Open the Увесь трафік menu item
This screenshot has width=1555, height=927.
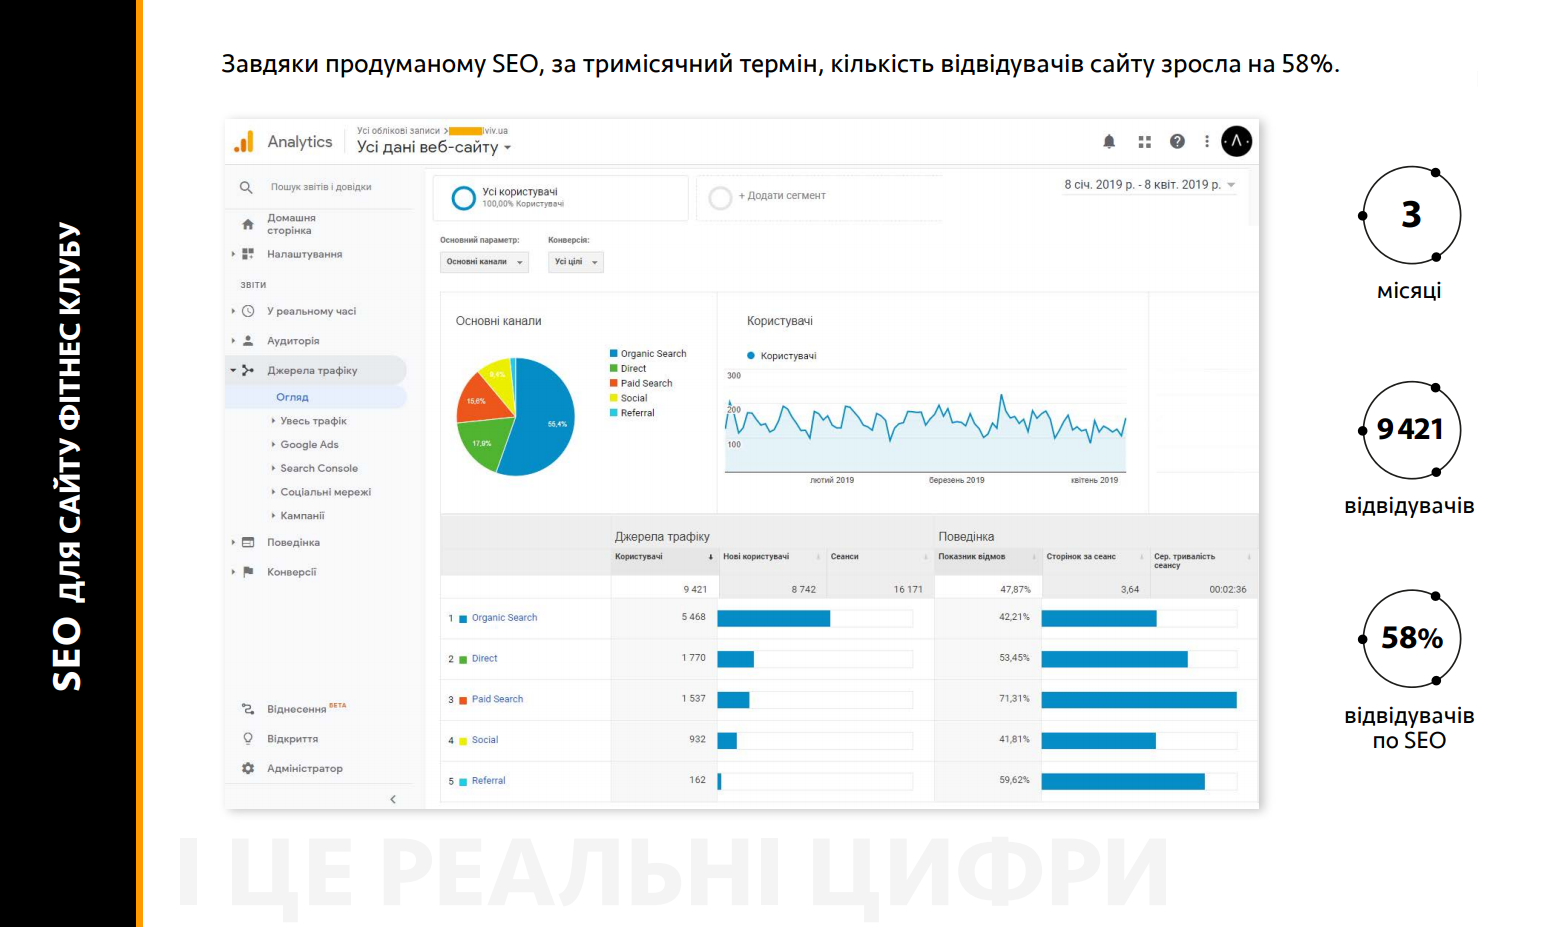tap(313, 421)
